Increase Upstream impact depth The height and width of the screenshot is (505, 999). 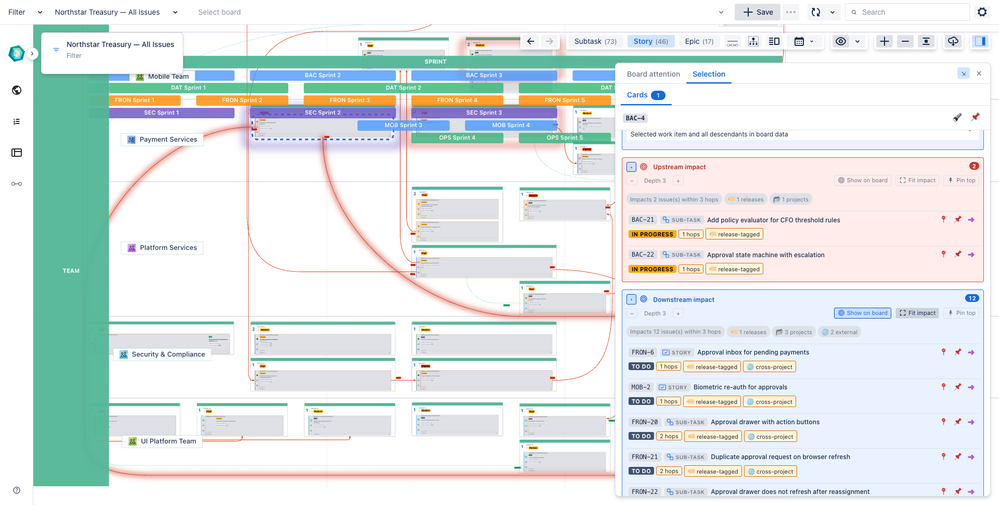(x=679, y=181)
